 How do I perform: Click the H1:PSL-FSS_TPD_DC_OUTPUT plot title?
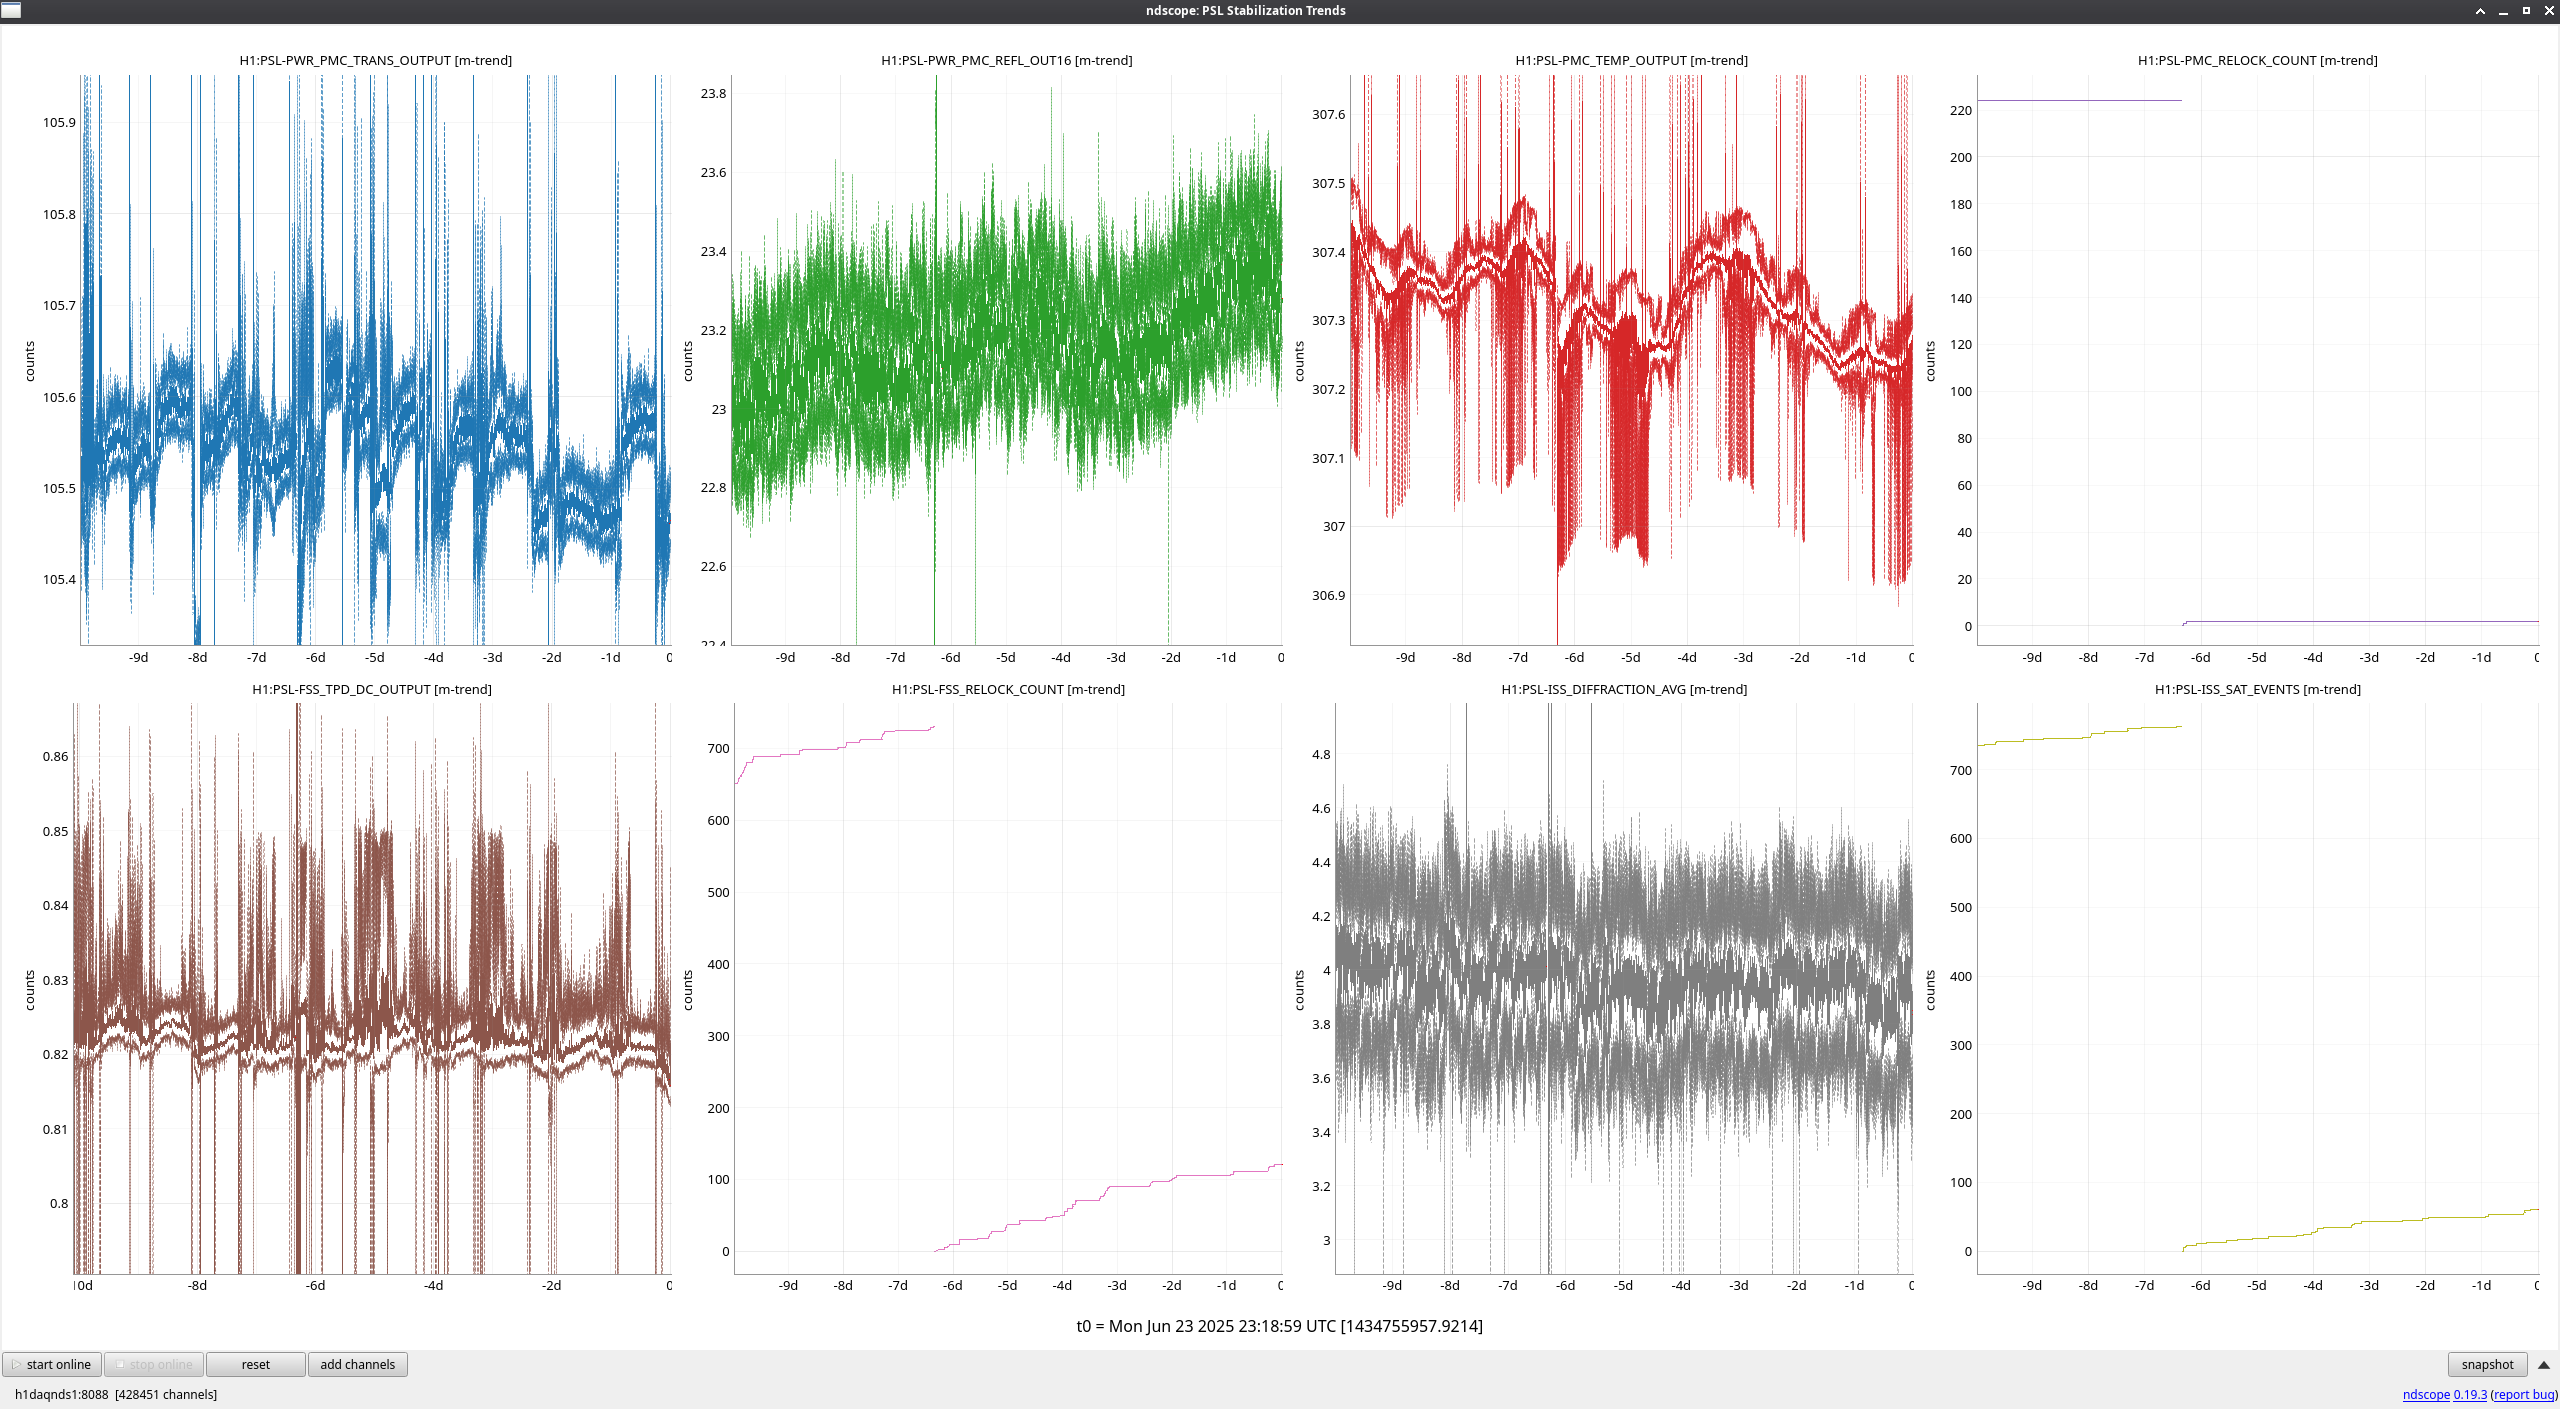tap(371, 689)
